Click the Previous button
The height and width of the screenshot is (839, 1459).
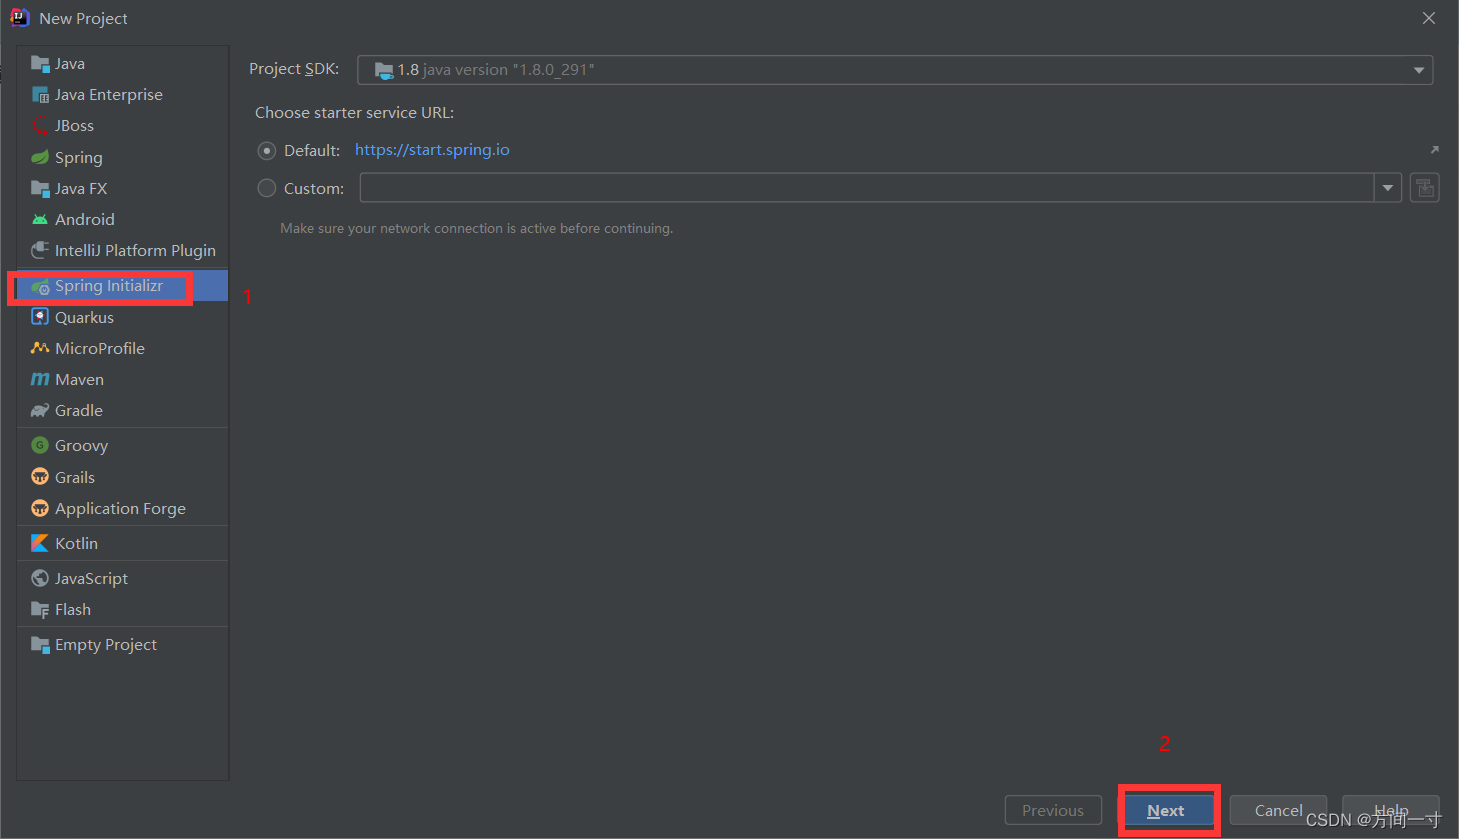(x=1053, y=811)
